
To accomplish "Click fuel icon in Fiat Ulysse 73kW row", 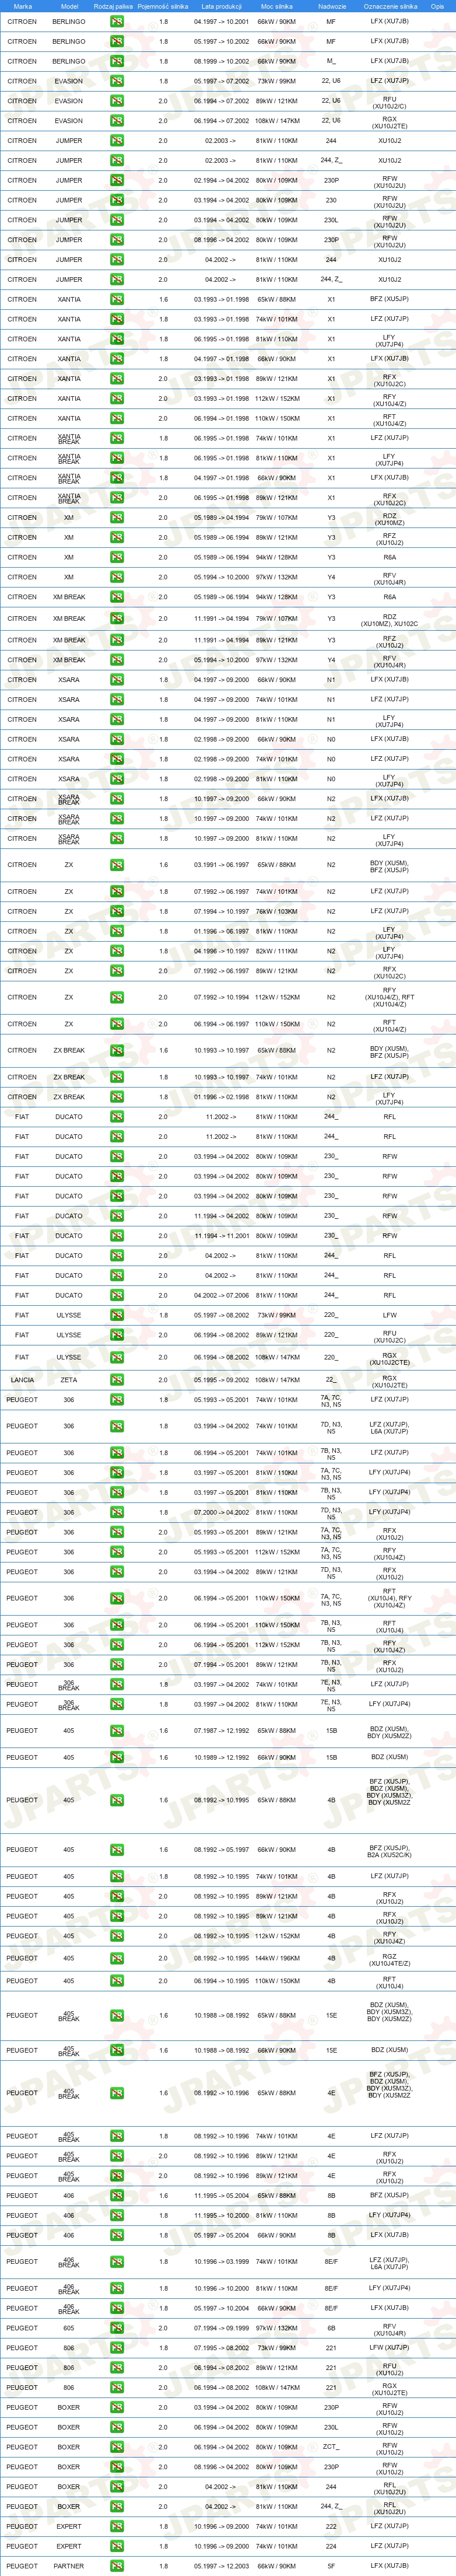I will [x=117, y=1315].
